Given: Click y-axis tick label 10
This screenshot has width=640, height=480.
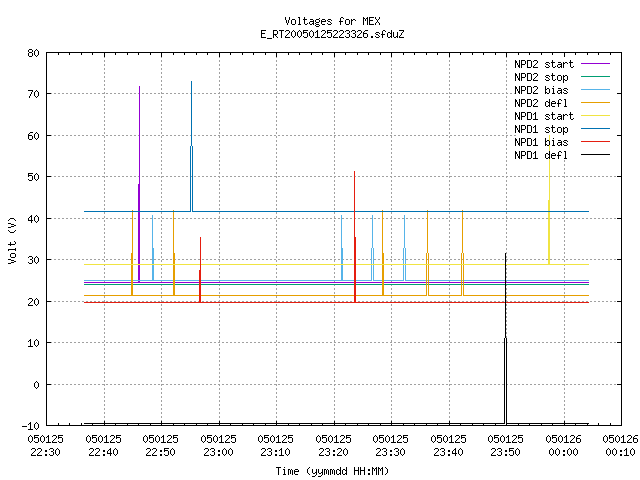Looking at the screenshot, I should pyautogui.click(x=33, y=343).
